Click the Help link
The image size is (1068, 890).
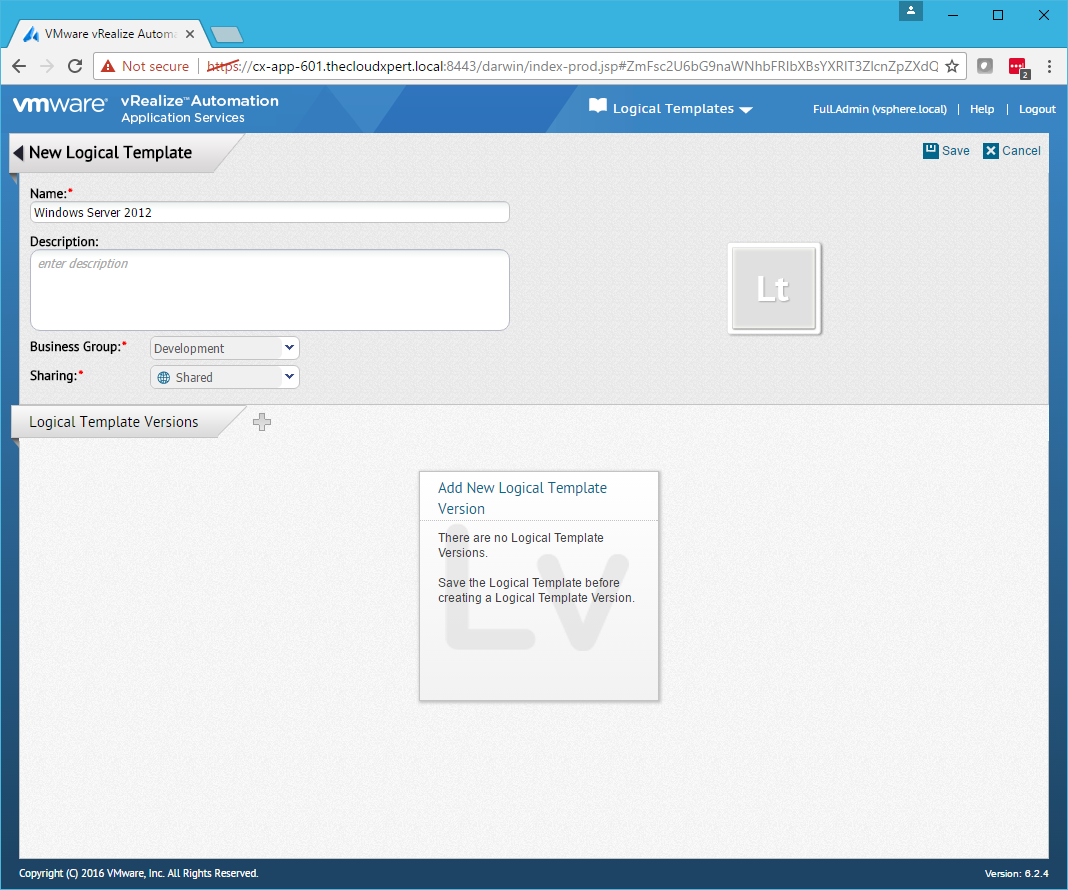(982, 109)
